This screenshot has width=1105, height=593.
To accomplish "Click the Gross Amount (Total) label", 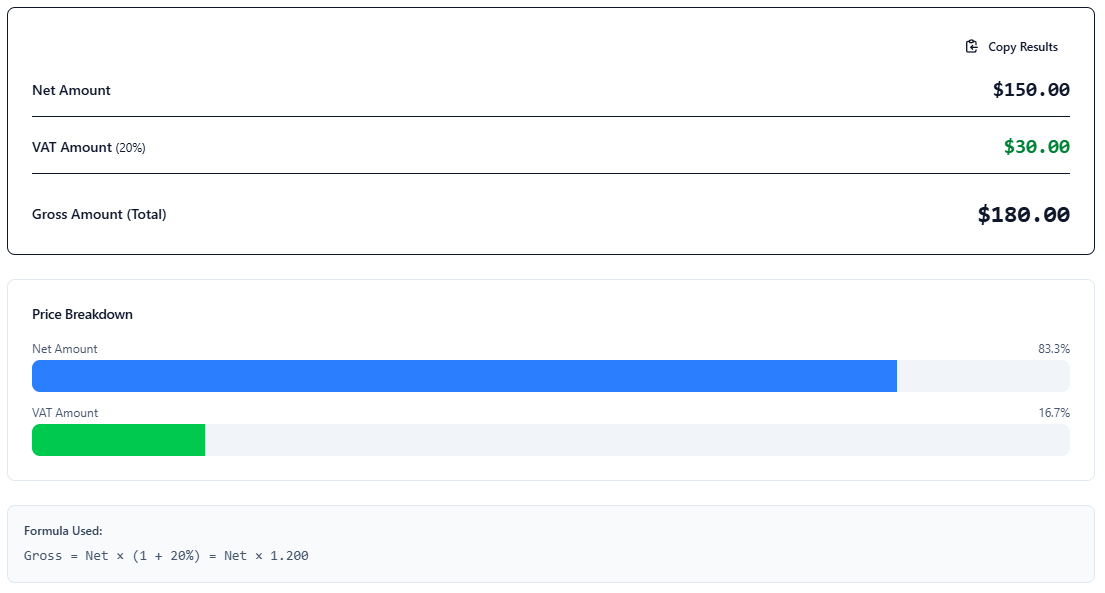I will coord(99,214).
